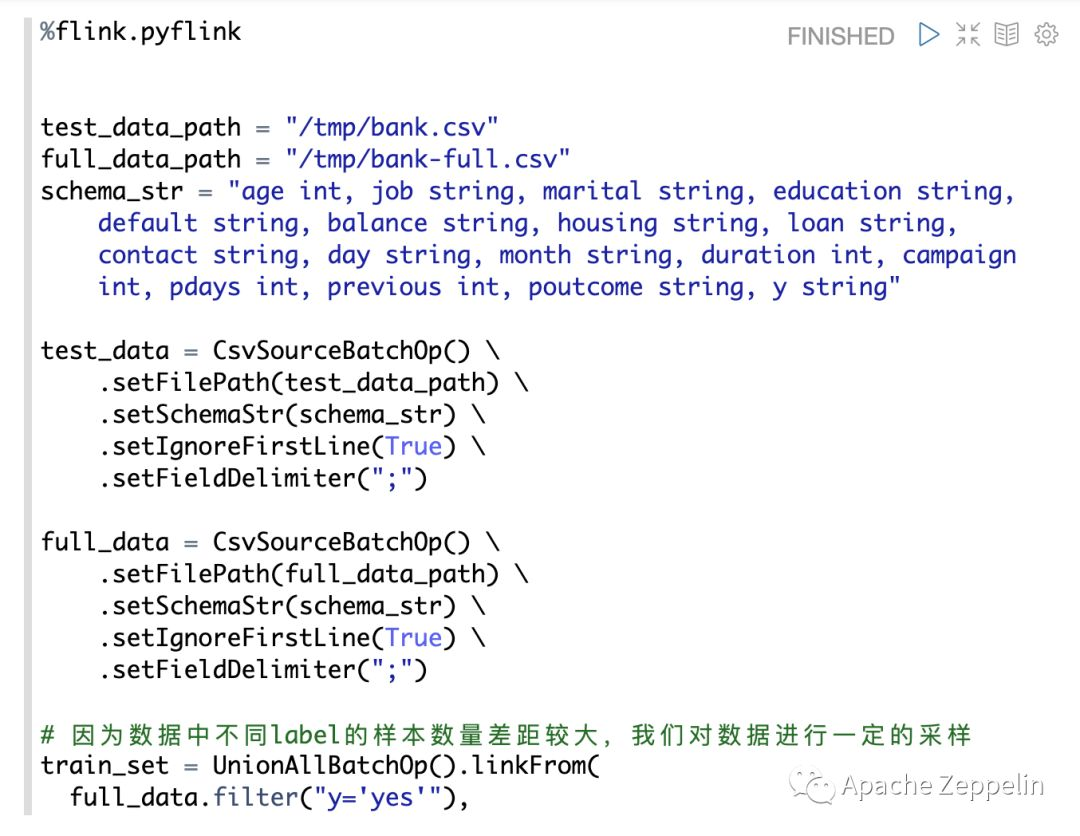The height and width of the screenshot is (836, 1080).
Task: Hide the editor with the collapse-arrows icon
Action: 968,34
